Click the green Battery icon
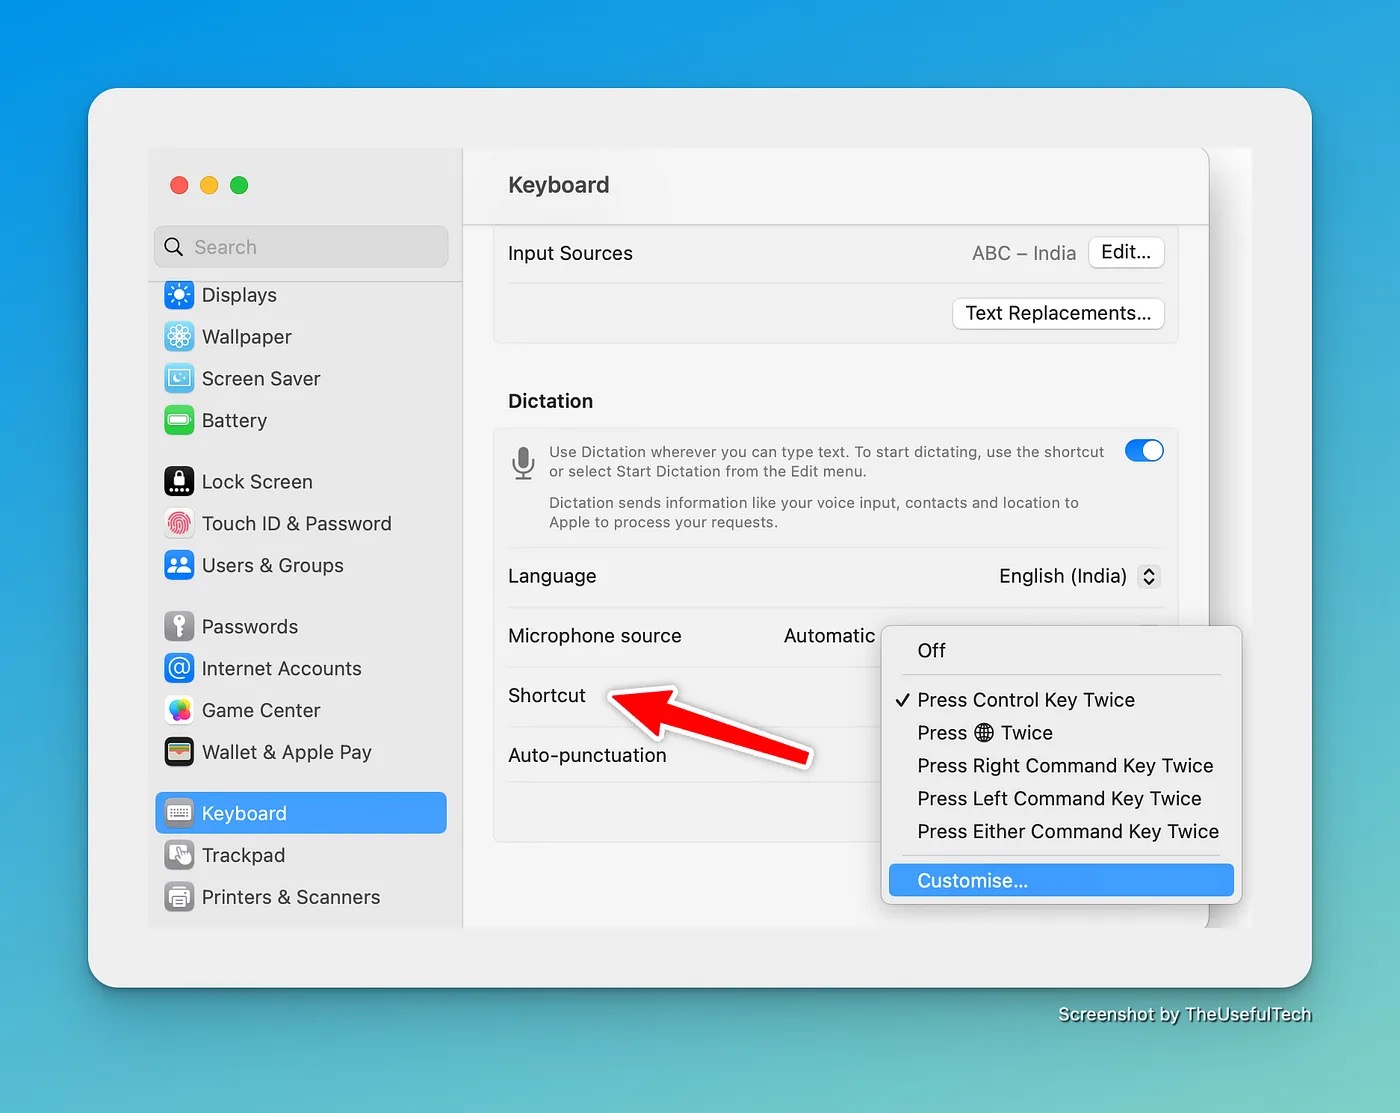Image resolution: width=1400 pixels, height=1113 pixels. click(179, 420)
